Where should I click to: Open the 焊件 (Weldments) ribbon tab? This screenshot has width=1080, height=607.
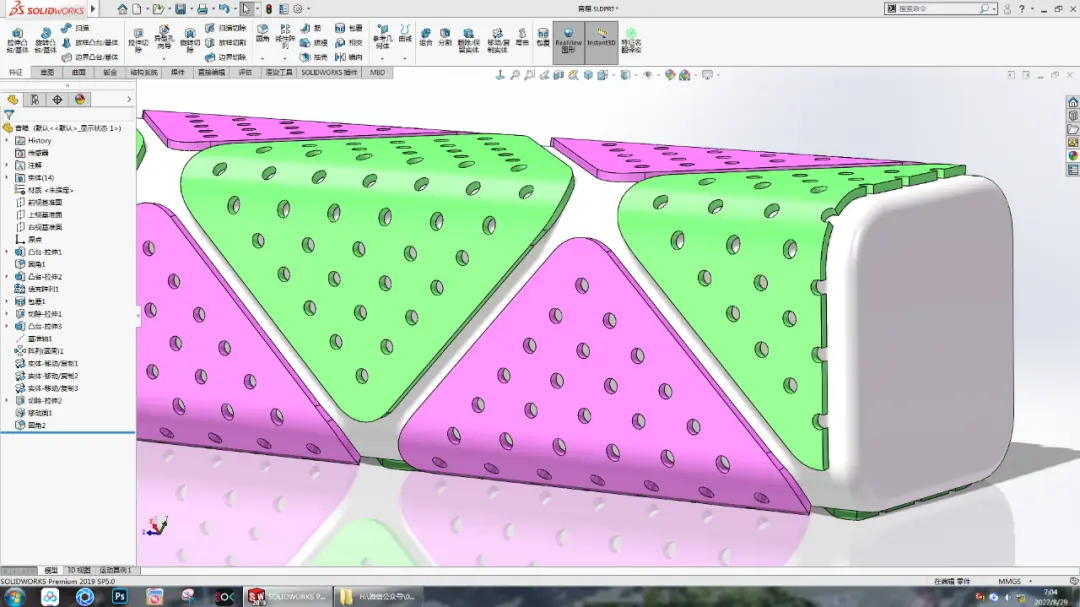coord(178,72)
